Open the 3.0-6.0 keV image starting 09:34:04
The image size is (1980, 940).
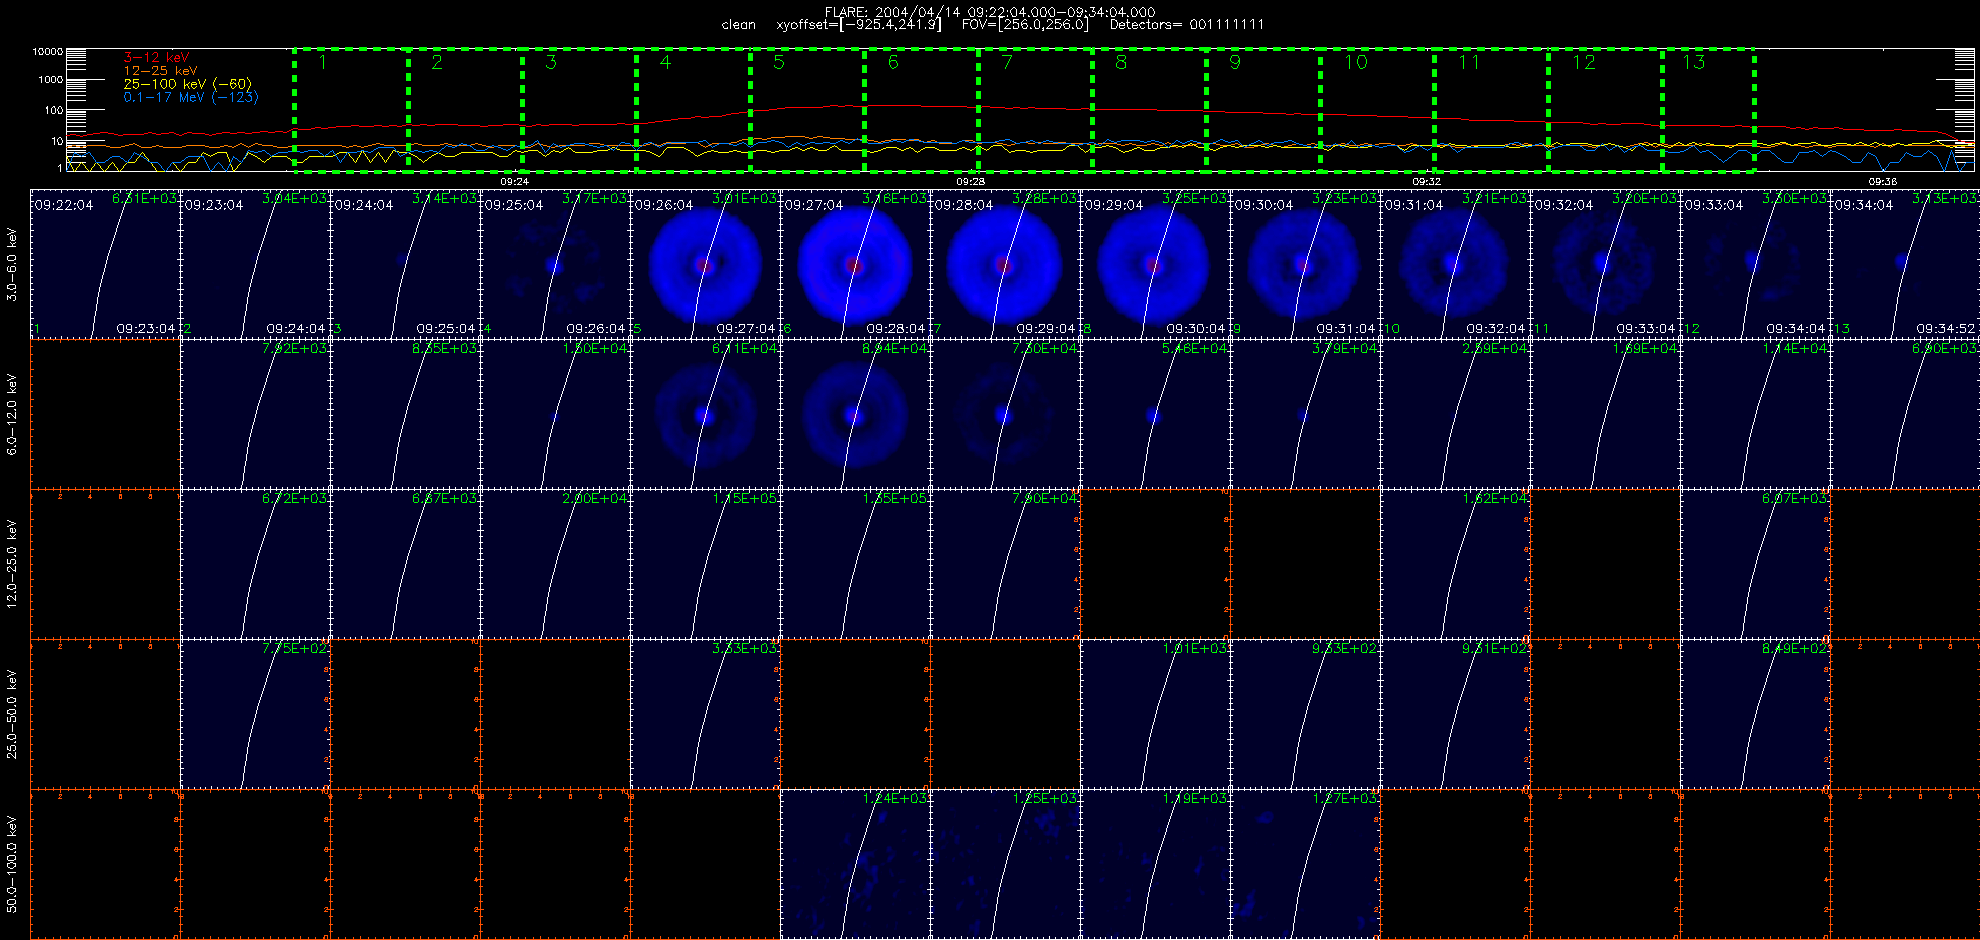click(1905, 264)
